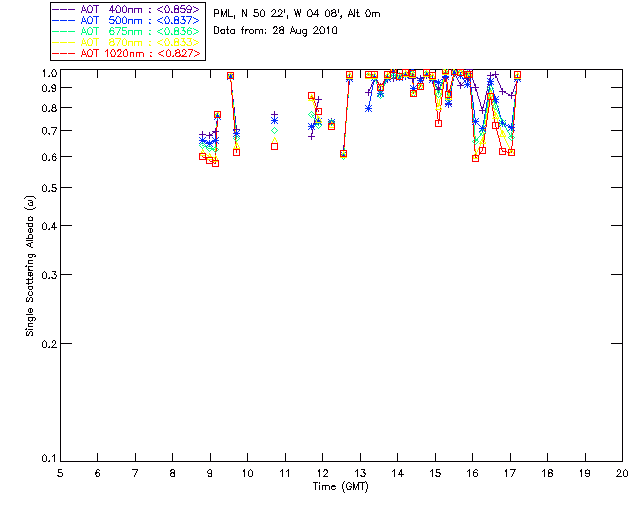The image size is (640, 512).
Task: Click the y-axis tick label 0.2
Action: coord(45,343)
